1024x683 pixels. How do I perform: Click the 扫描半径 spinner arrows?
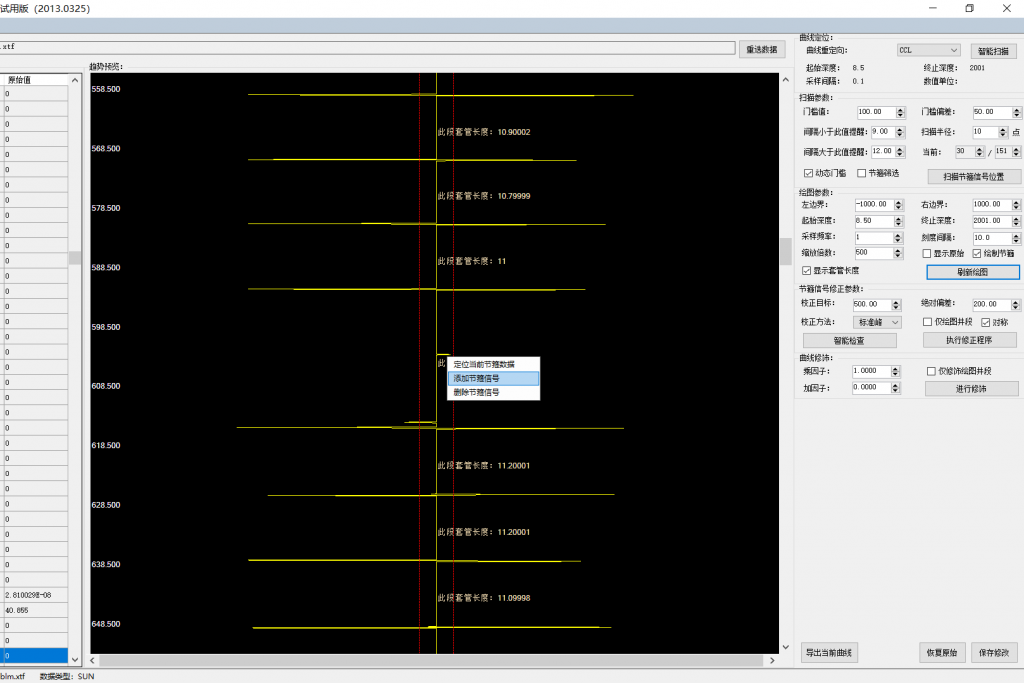(1003, 132)
